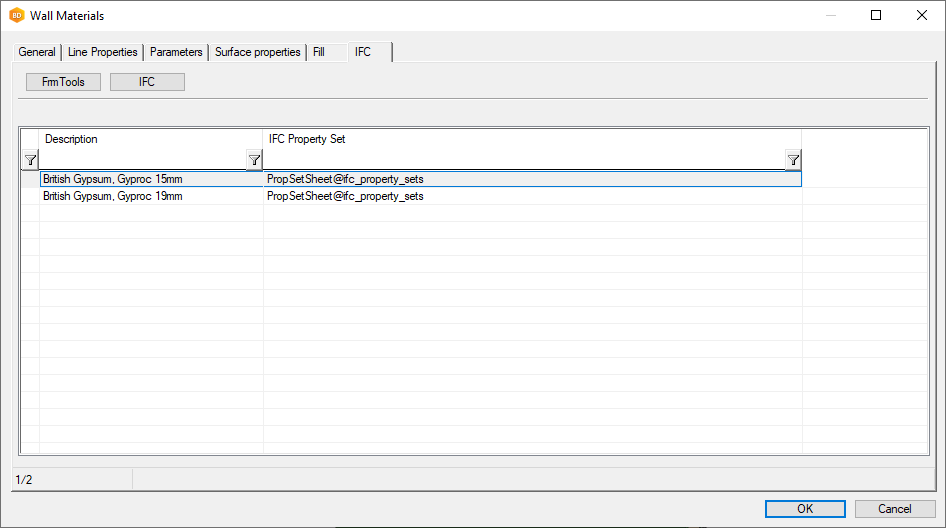Click the filter icon in the Description column
This screenshot has width=946, height=528.
254,160
